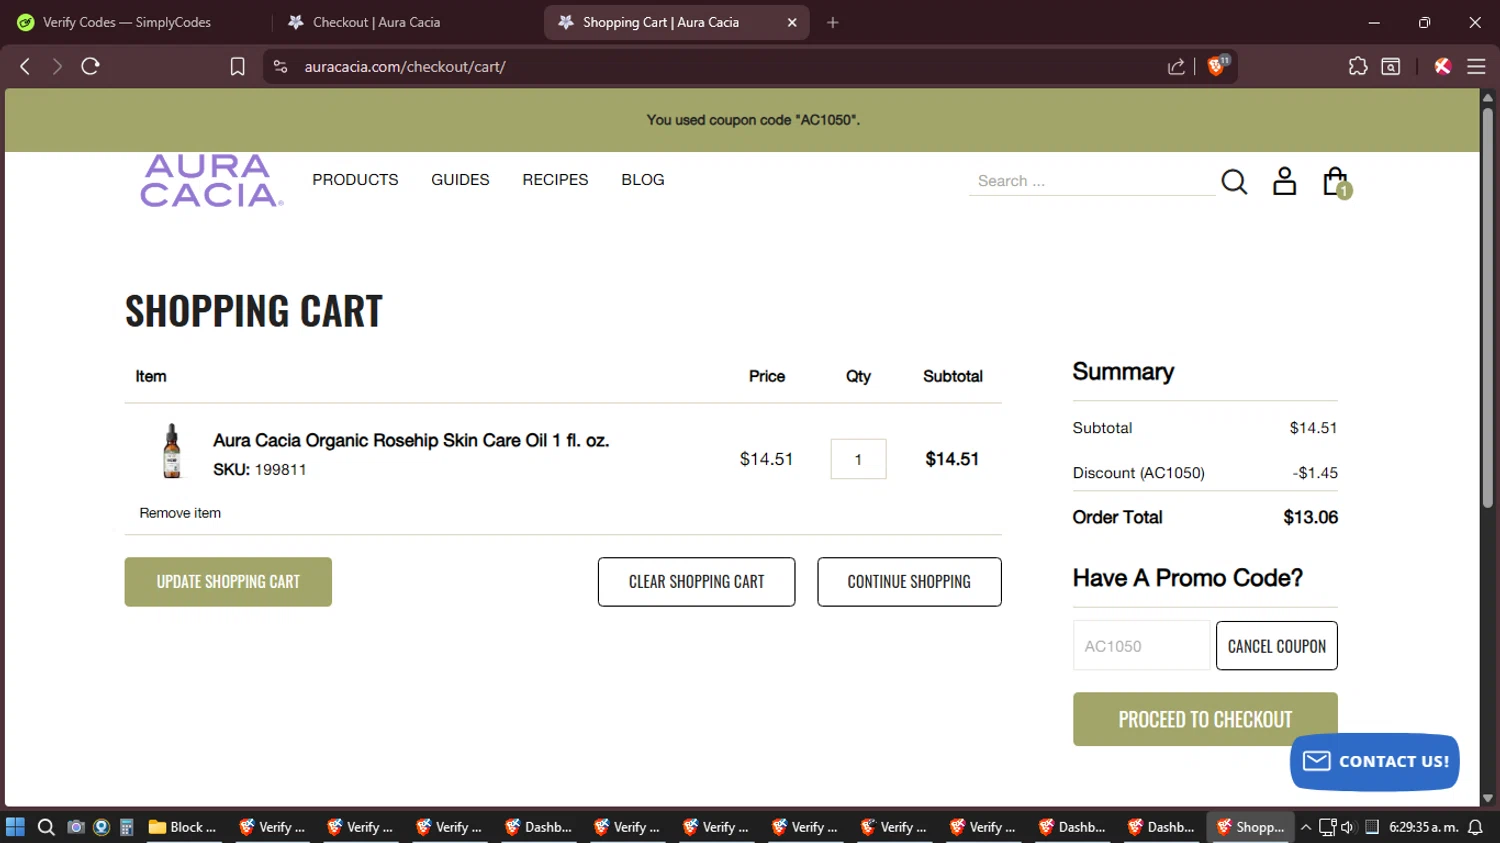This screenshot has height=843, width=1500.
Task: Click Clear Shopping Cart button
Action: click(697, 582)
